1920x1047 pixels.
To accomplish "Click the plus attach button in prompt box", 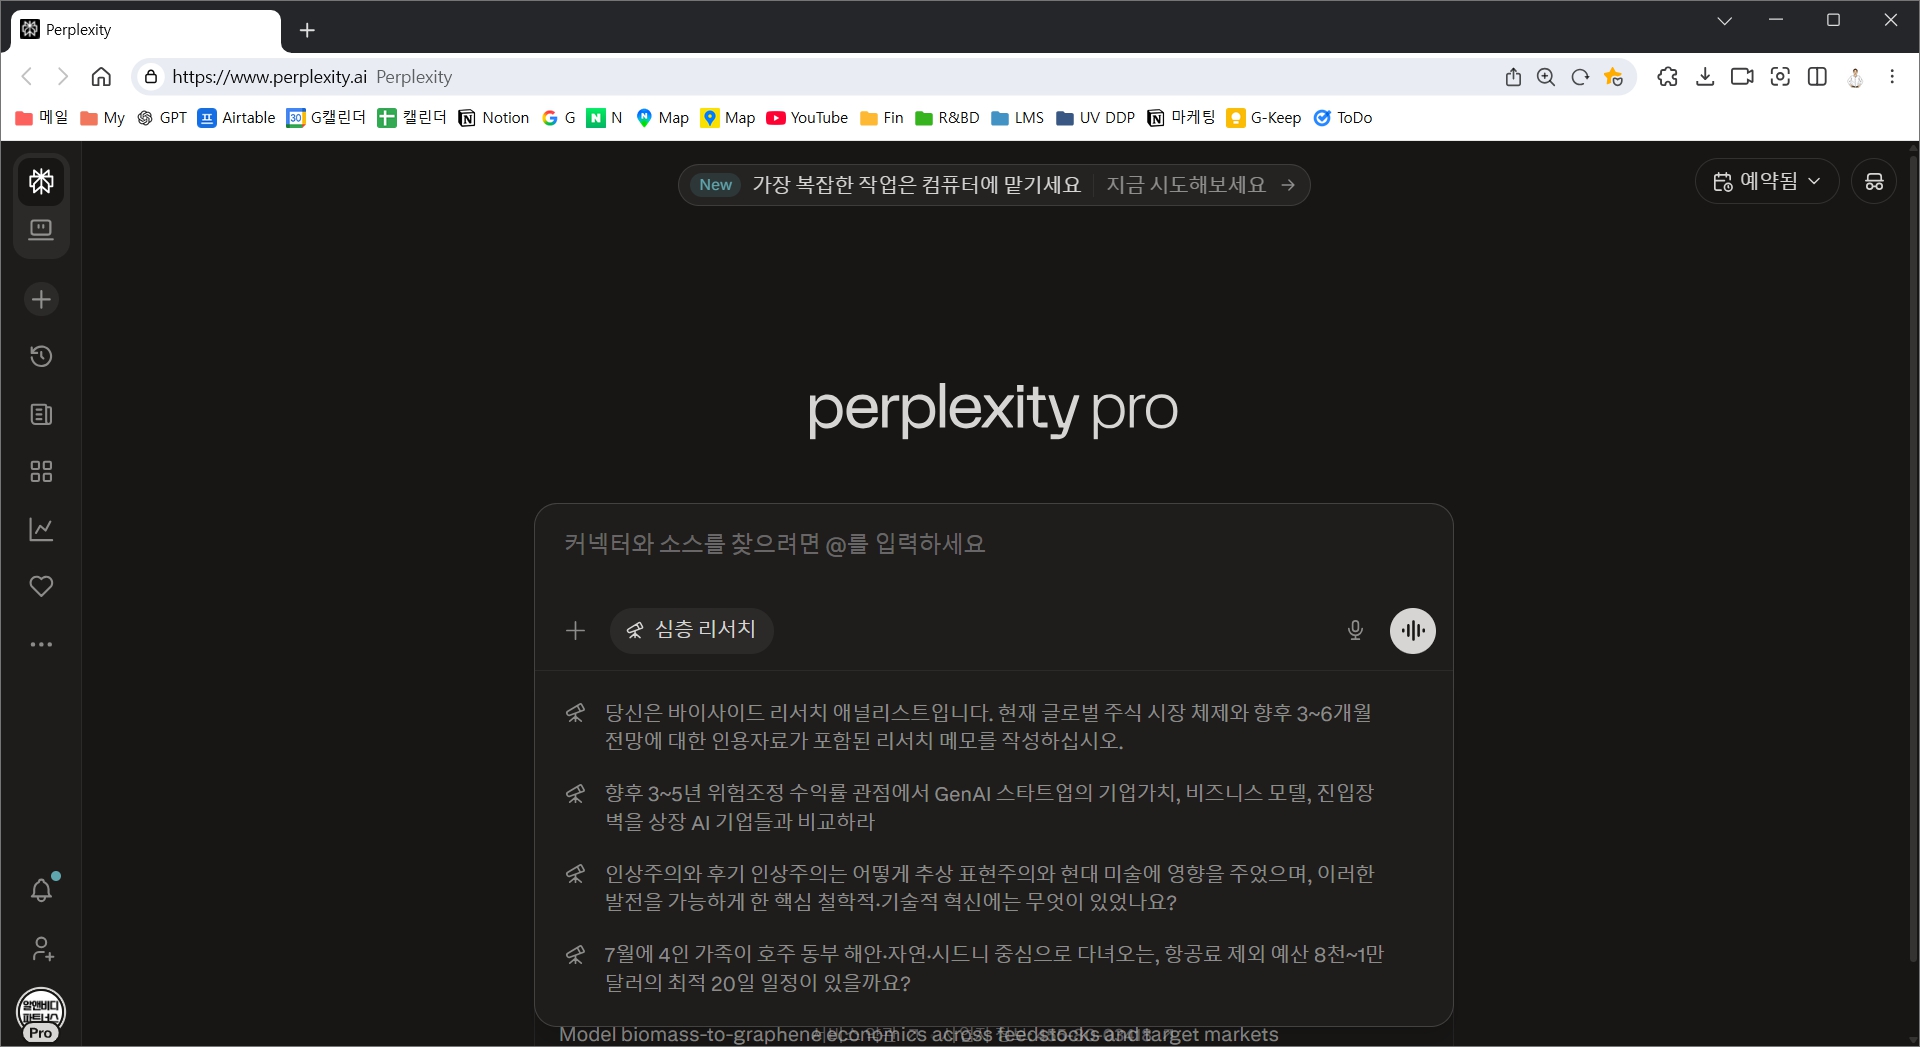I will click(x=575, y=630).
